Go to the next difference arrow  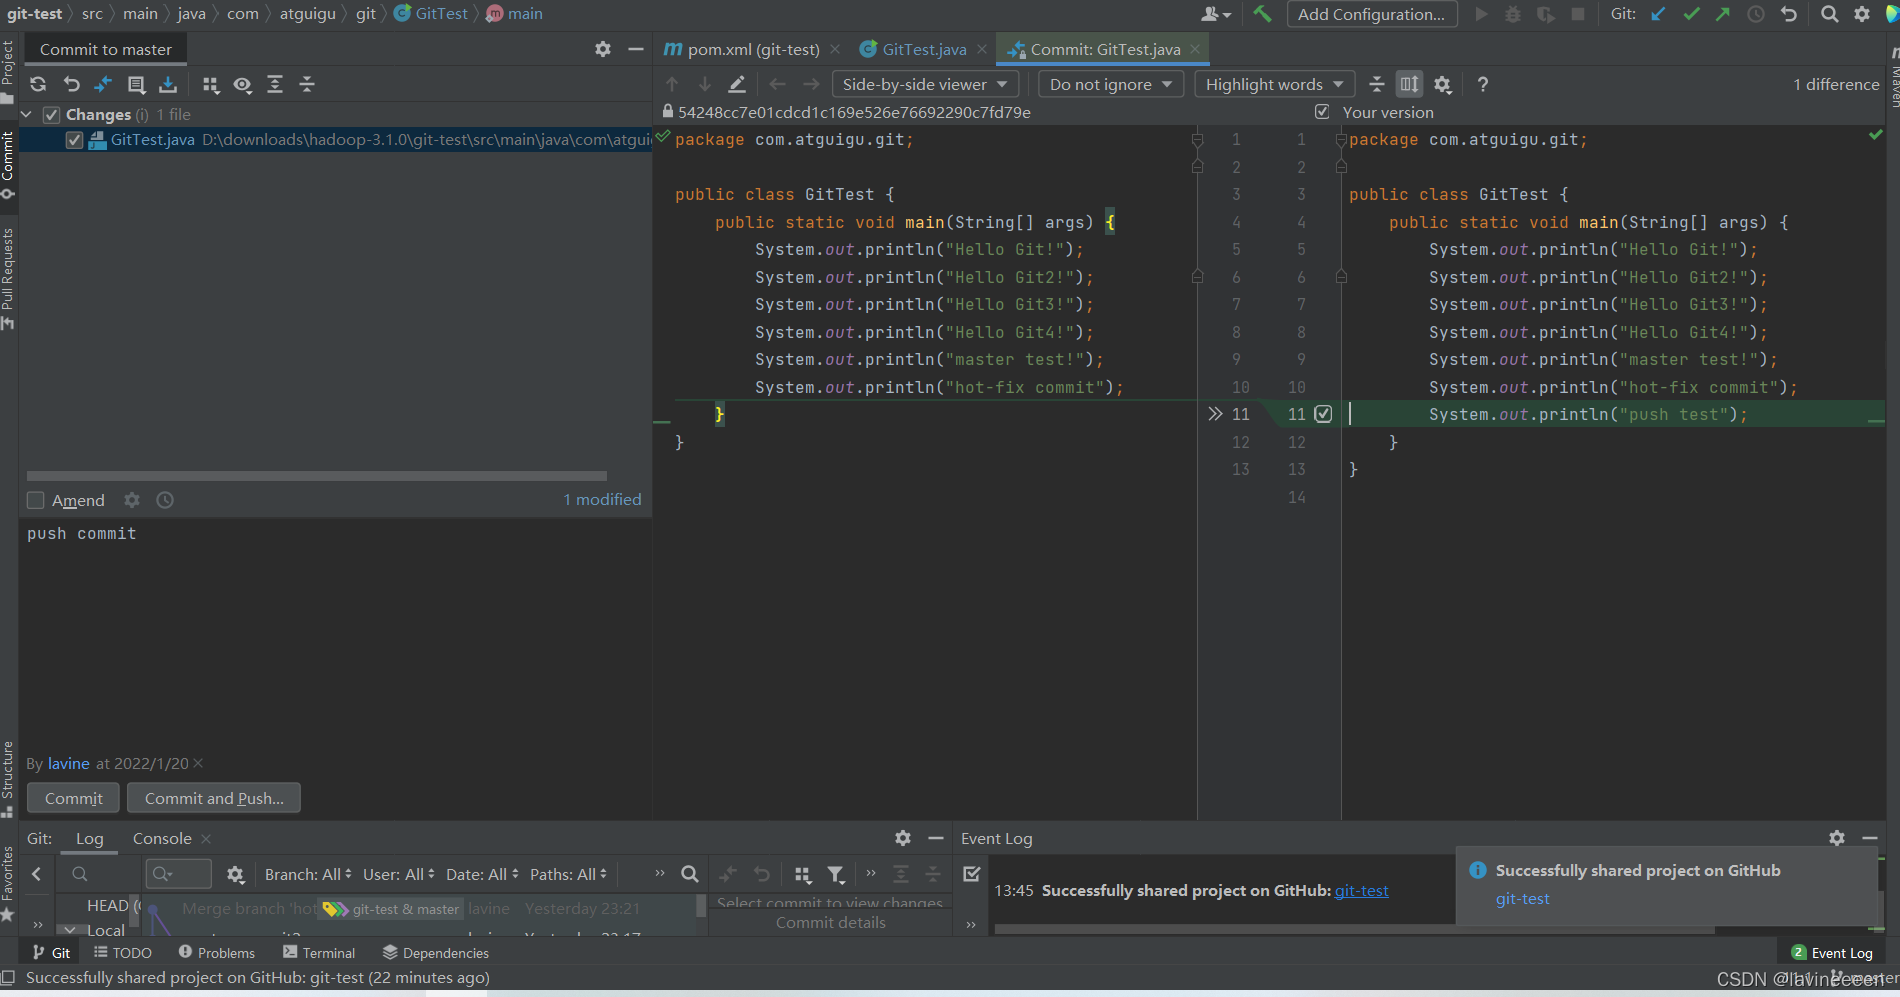(705, 84)
